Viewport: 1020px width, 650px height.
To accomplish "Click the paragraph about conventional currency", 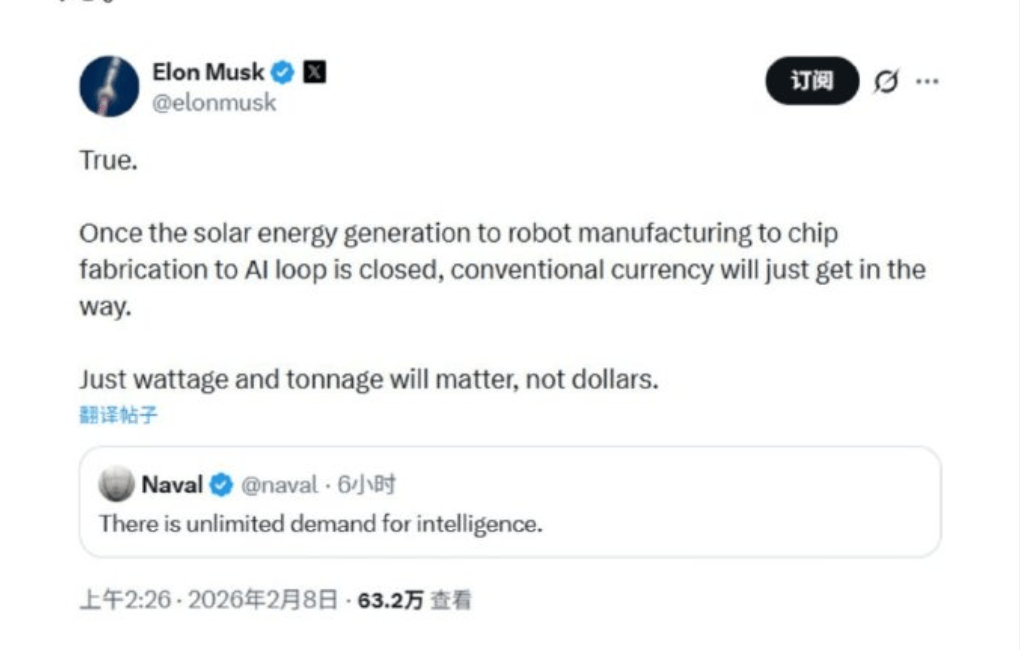I will click(500, 270).
